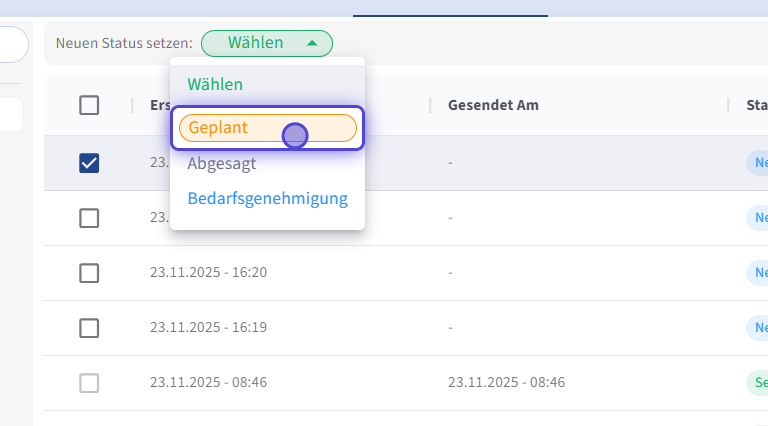Check the second table row's checkbox

click(x=89, y=217)
